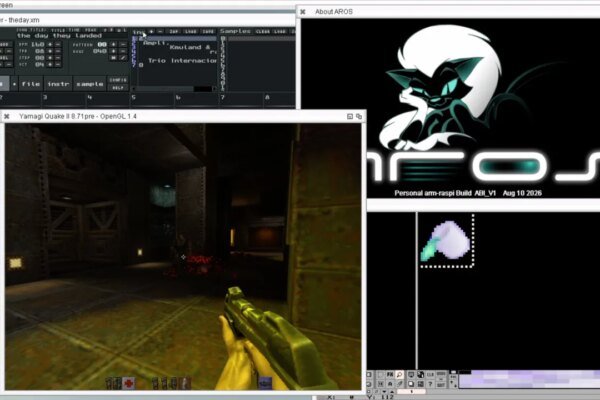600x400 pixels.
Task: Click the depth gadget on the Quake II title bar
Action: pos(359,116)
